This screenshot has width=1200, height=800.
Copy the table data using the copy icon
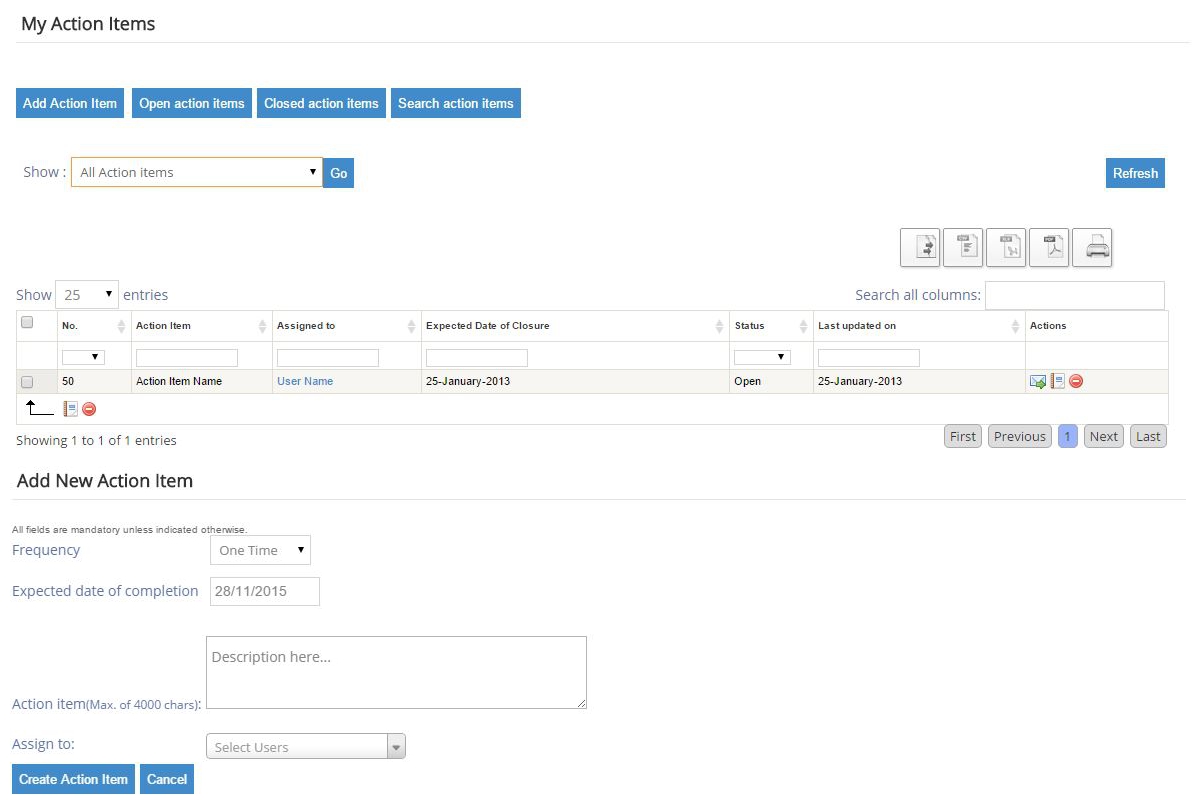click(x=920, y=247)
